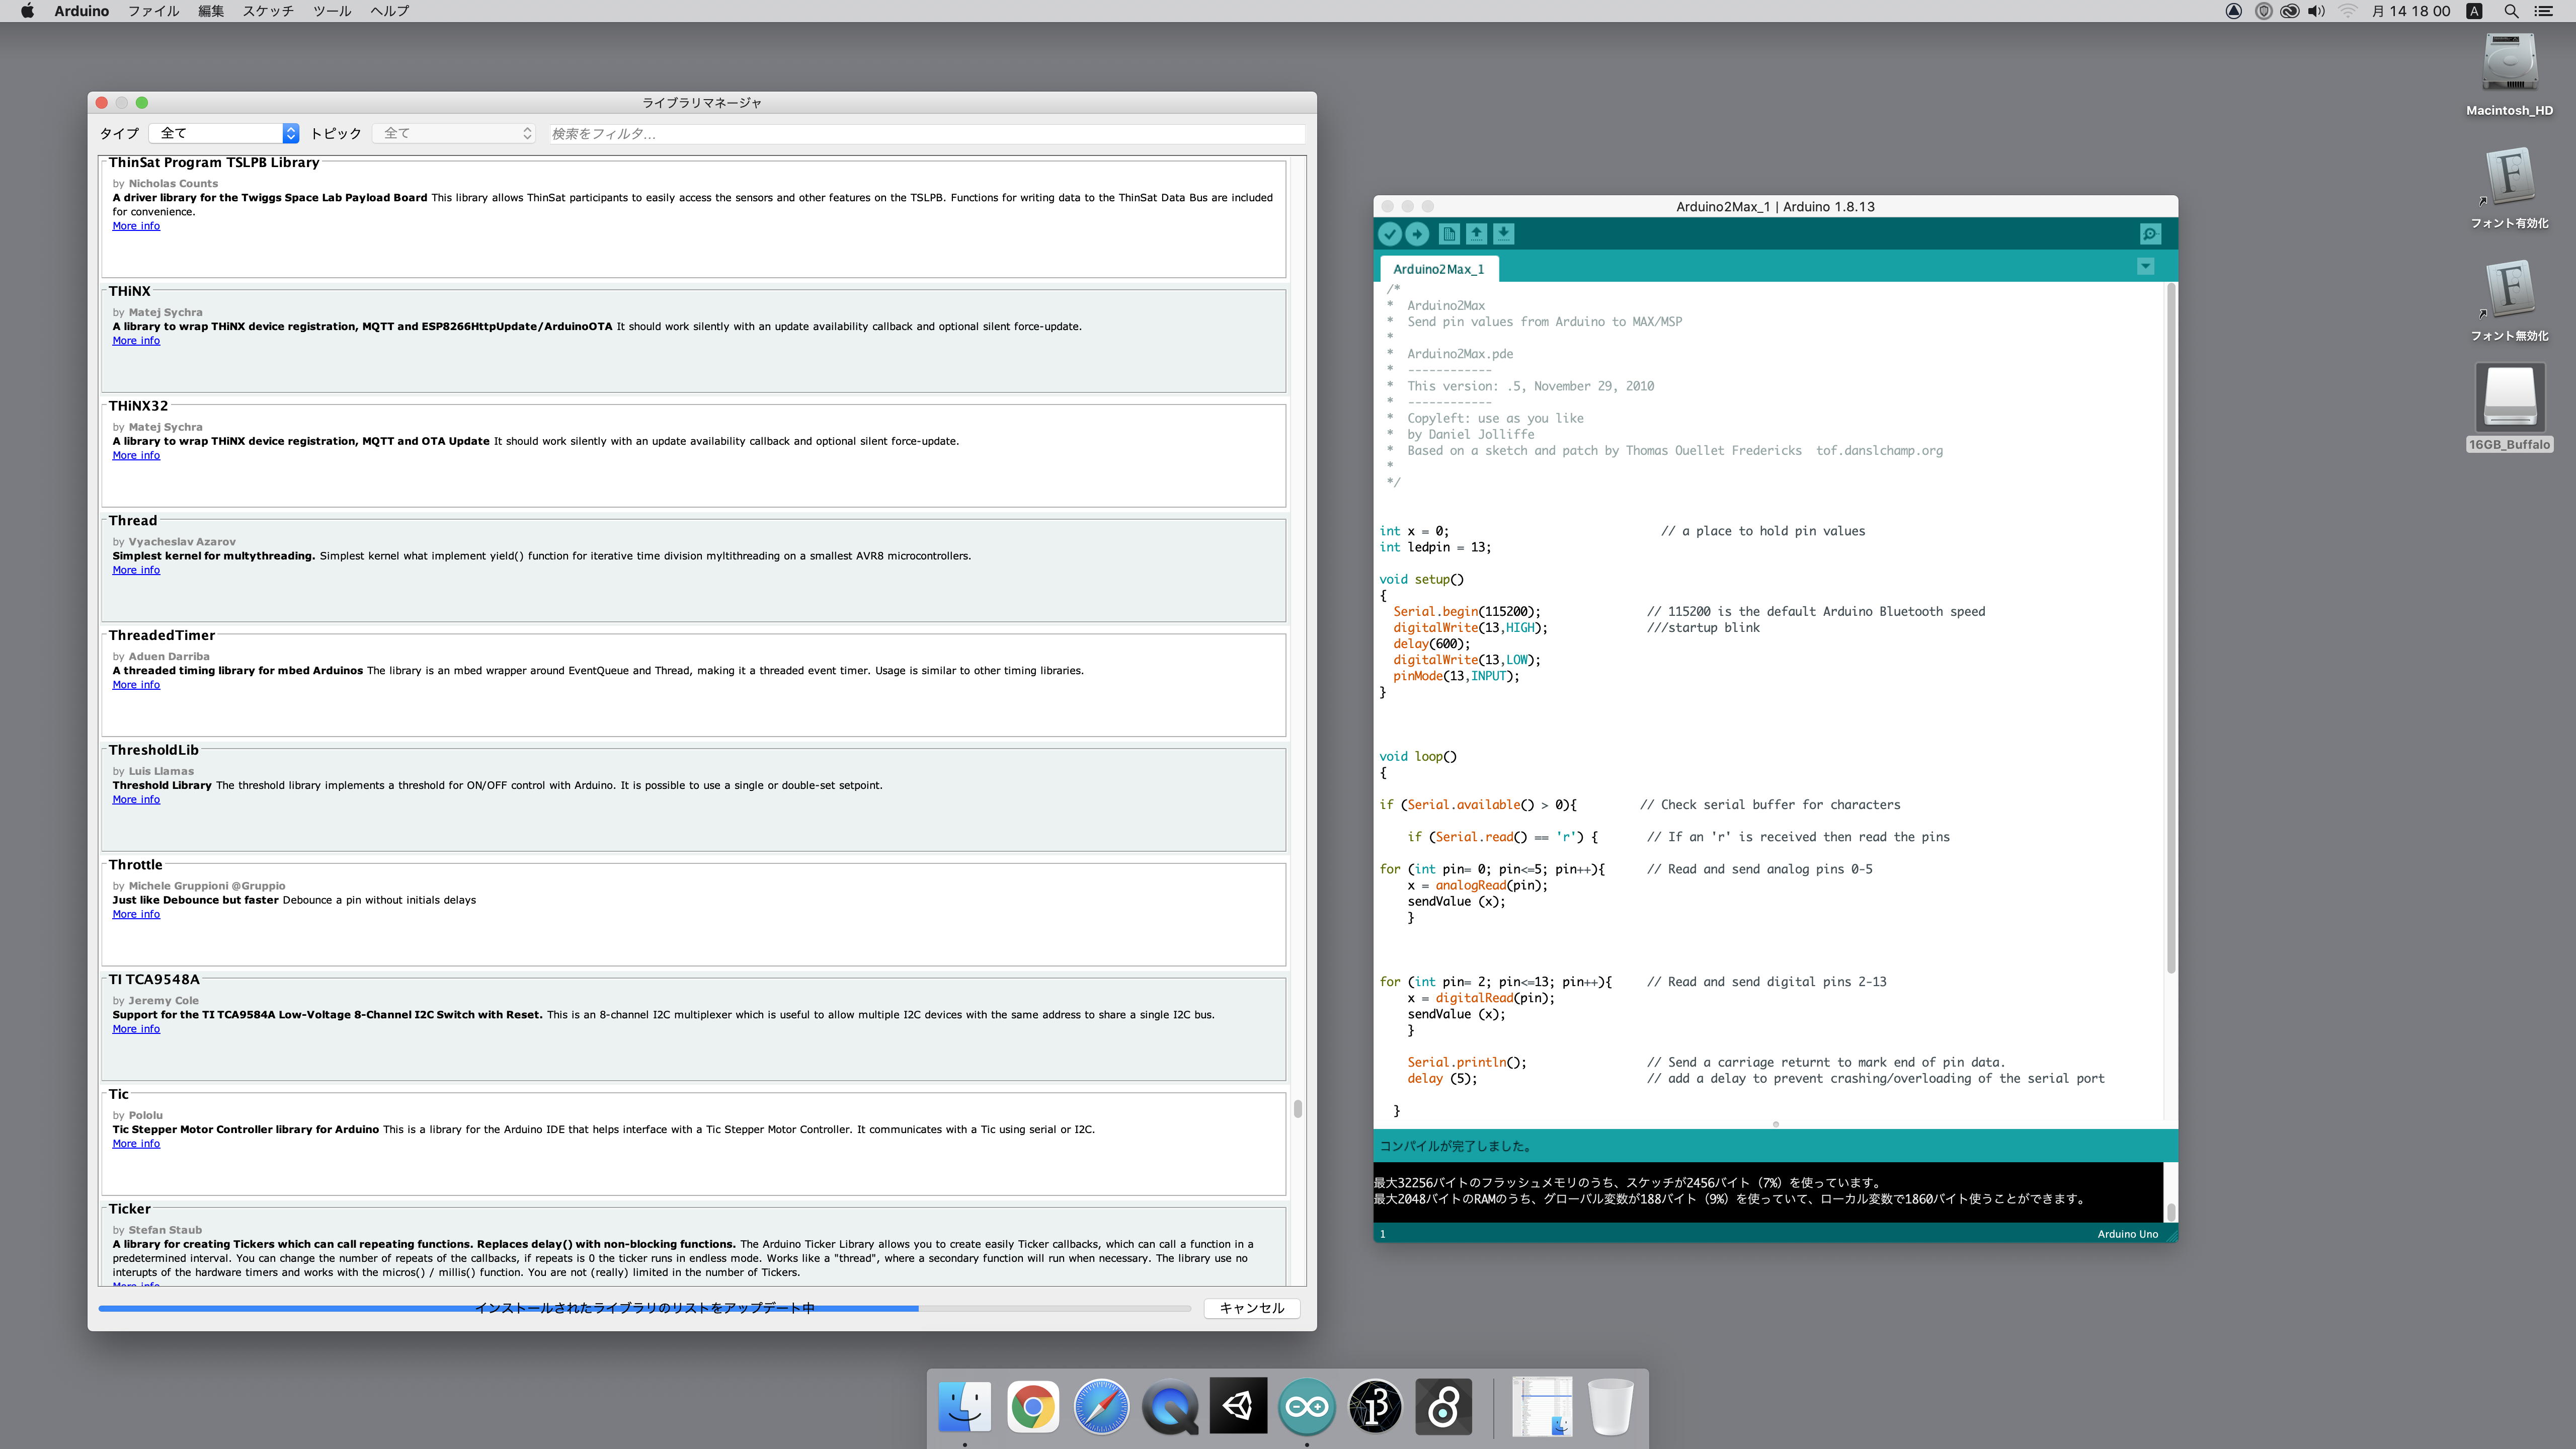Click the Upload arrow toolbar button

point(1417,234)
